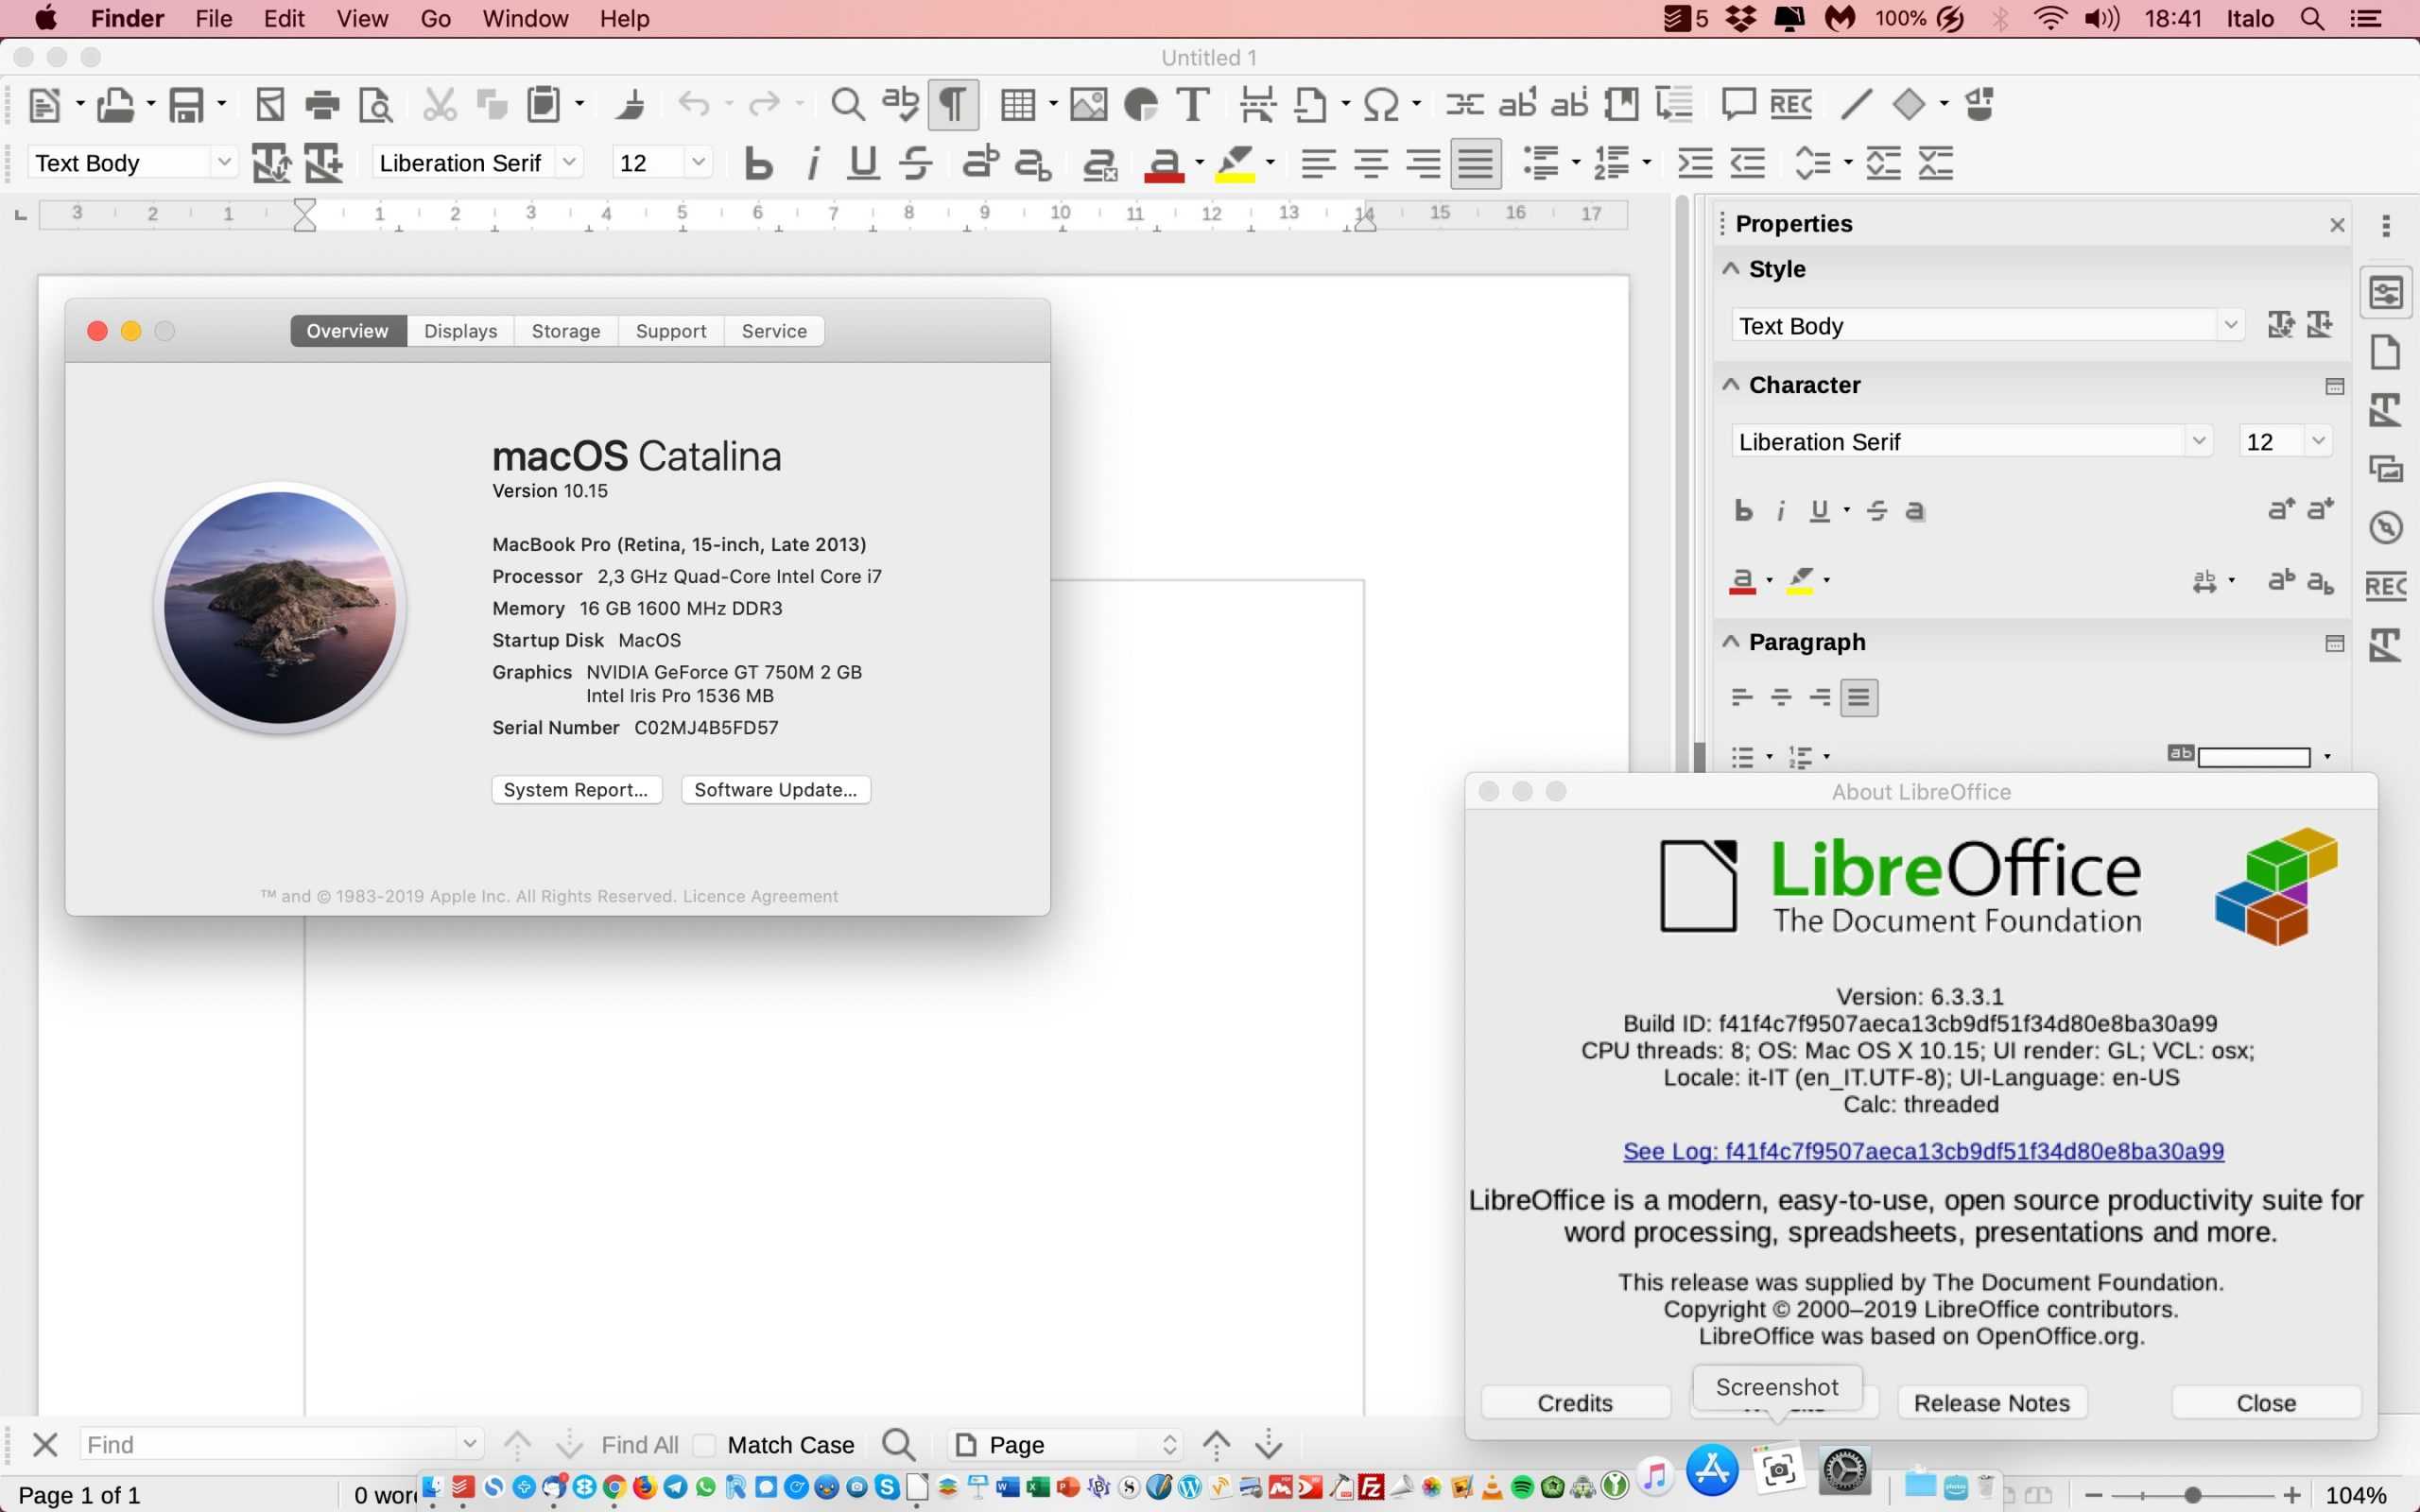Click the Insert Image toolbar icon
This screenshot has width=2420, height=1512.
pos(1088,104)
